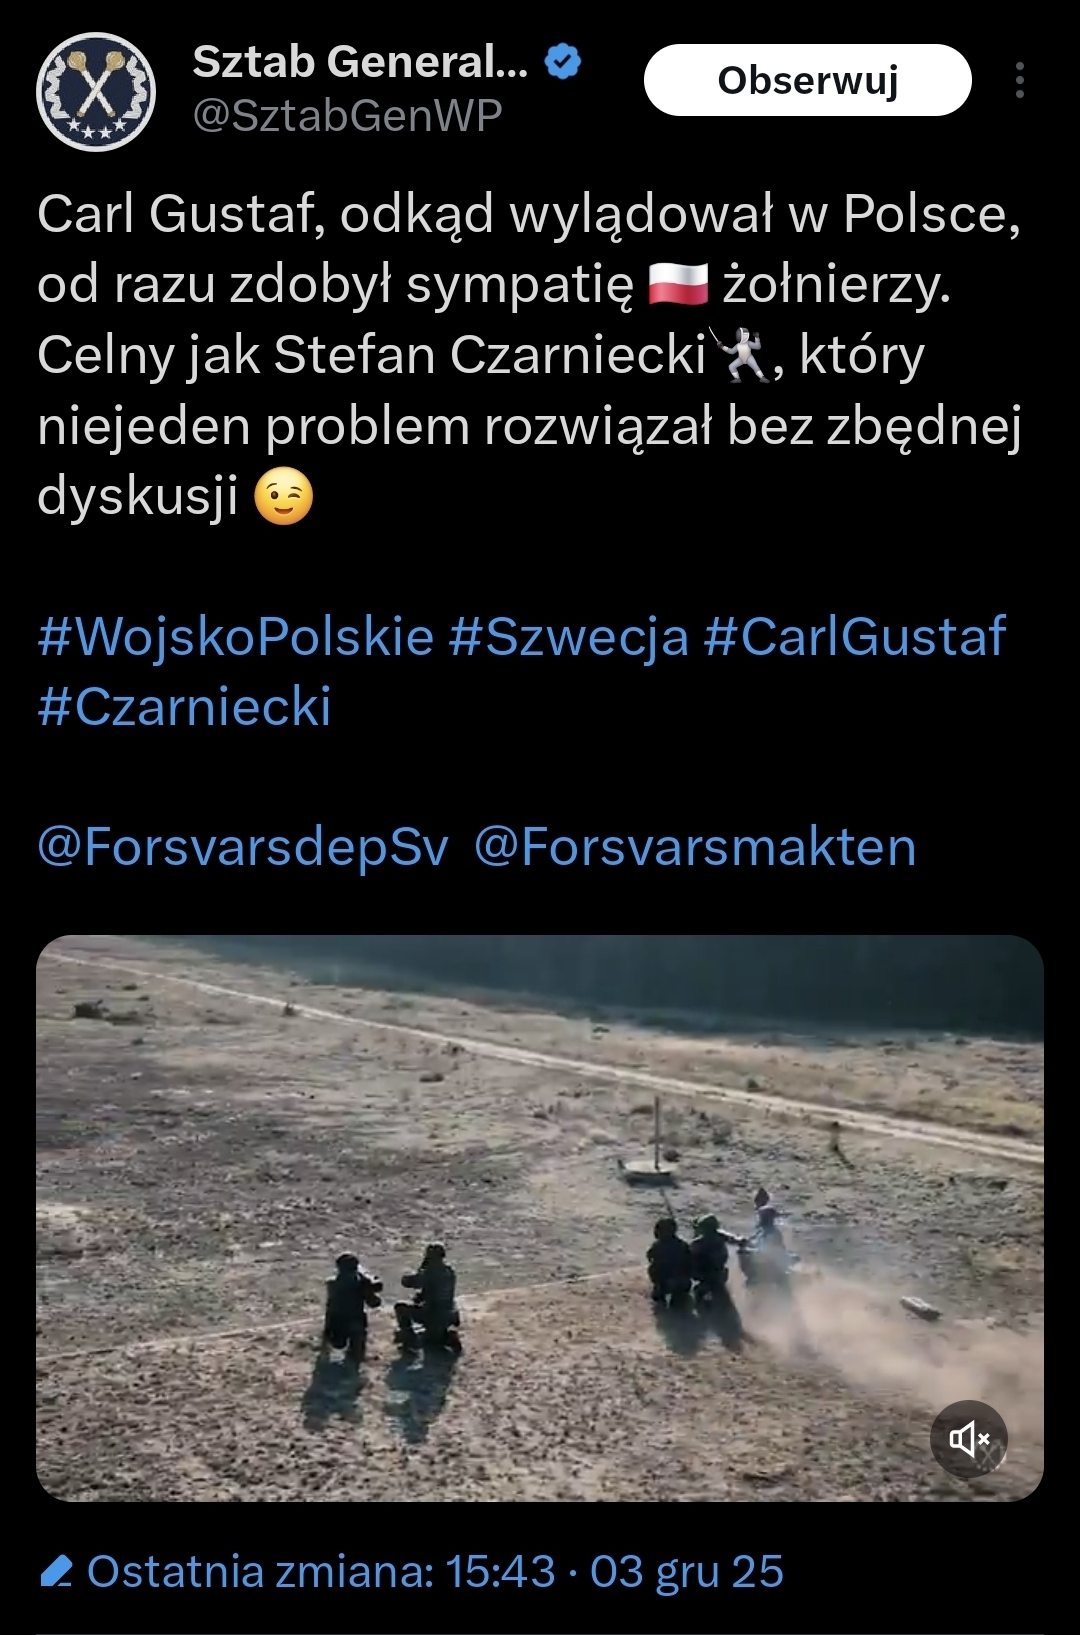1080x1635 pixels.
Task: Open Sztab Generalny profile avatar
Action: coord(96,91)
